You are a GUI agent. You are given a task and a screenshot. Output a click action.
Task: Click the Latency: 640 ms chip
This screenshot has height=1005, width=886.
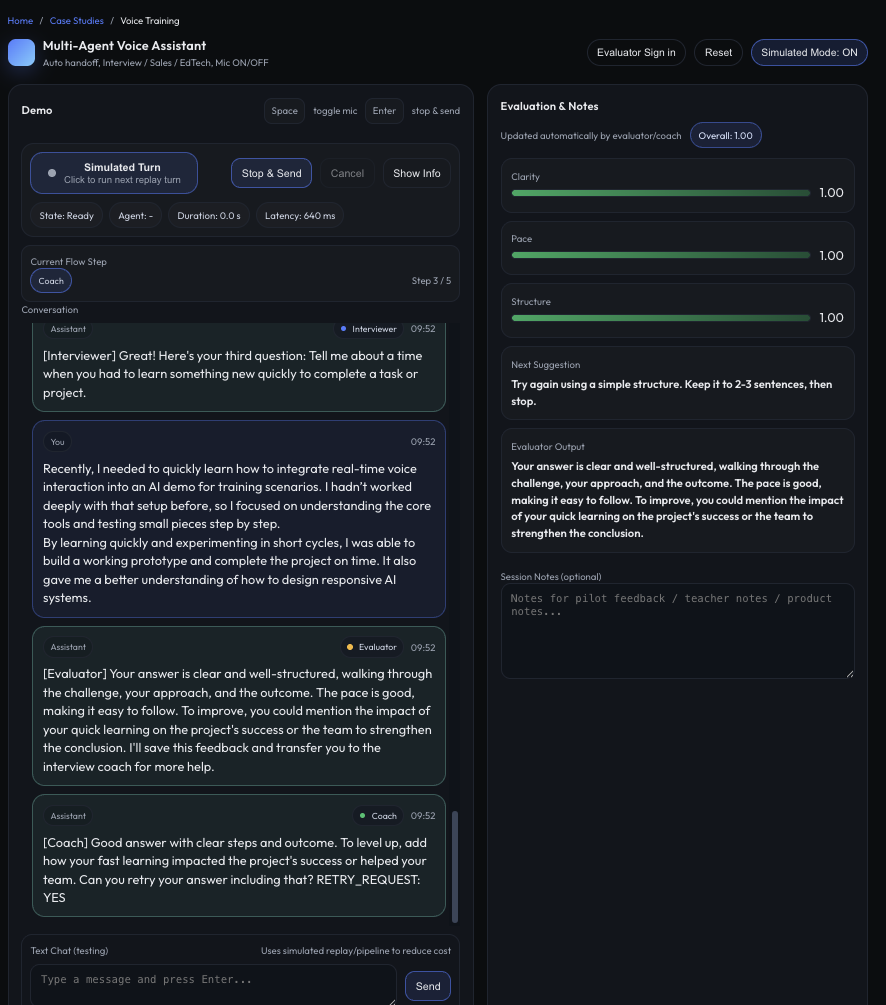(300, 215)
